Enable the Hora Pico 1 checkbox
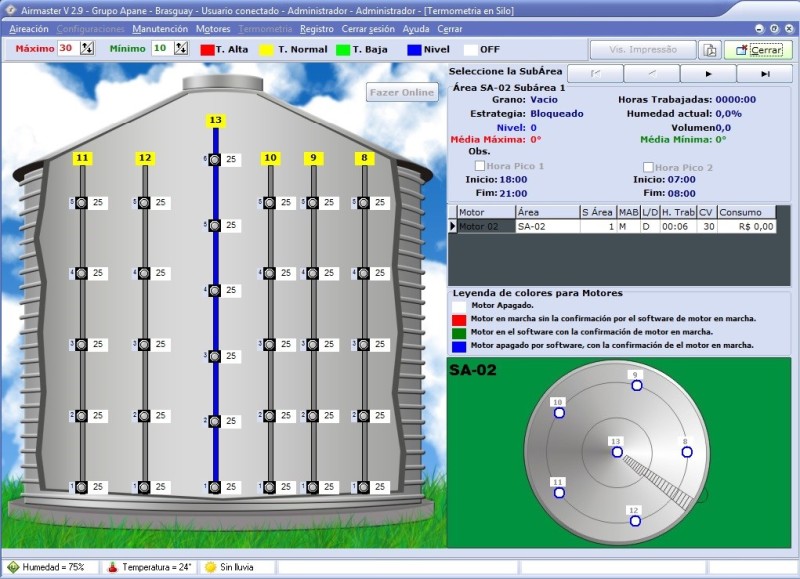This screenshot has height=579, width=800. (x=480, y=166)
